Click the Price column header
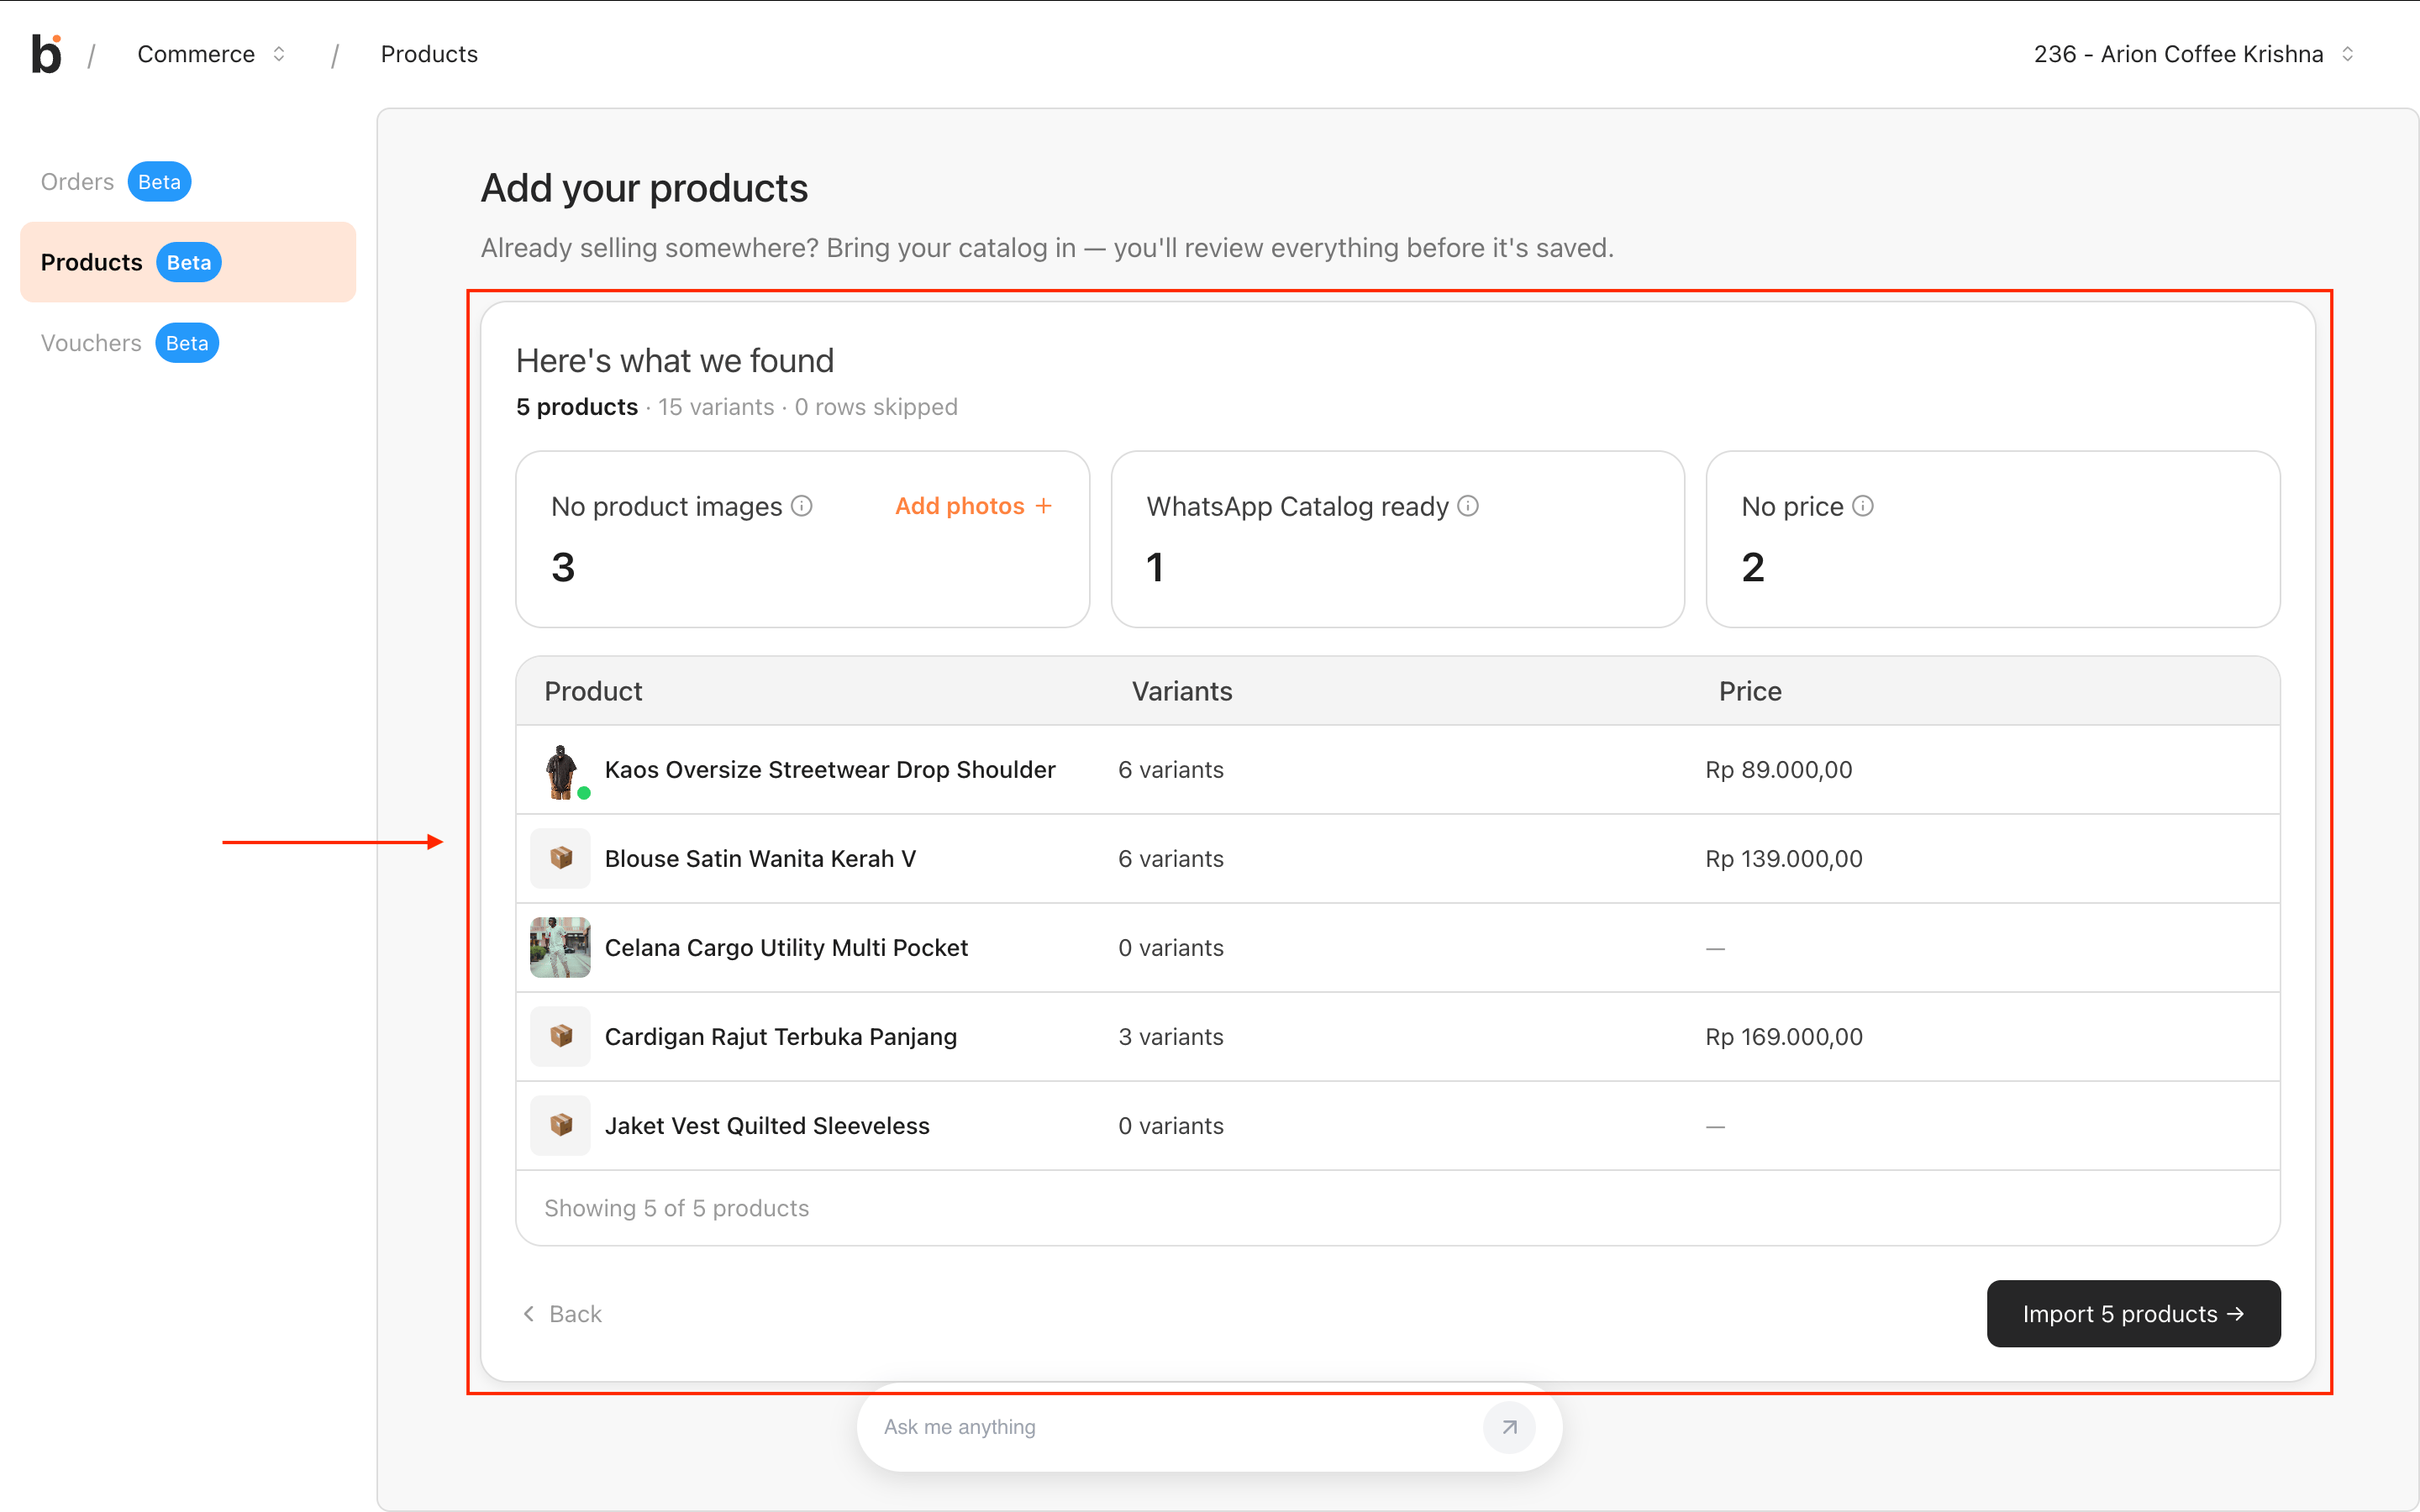This screenshot has height=1512, width=2420. [x=1750, y=691]
